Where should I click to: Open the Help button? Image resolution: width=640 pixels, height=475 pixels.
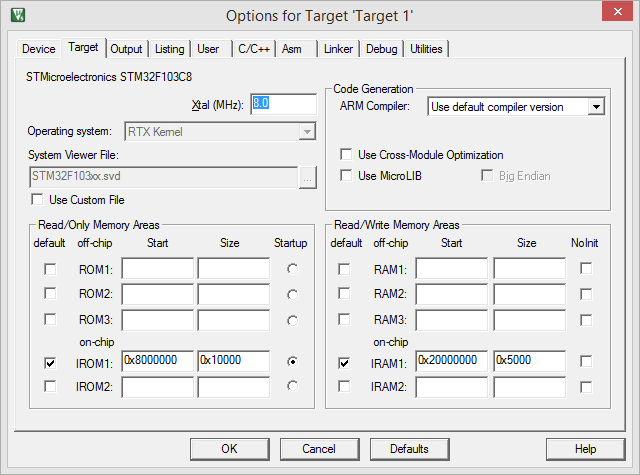pyautogui.click(x=586, y=449)
